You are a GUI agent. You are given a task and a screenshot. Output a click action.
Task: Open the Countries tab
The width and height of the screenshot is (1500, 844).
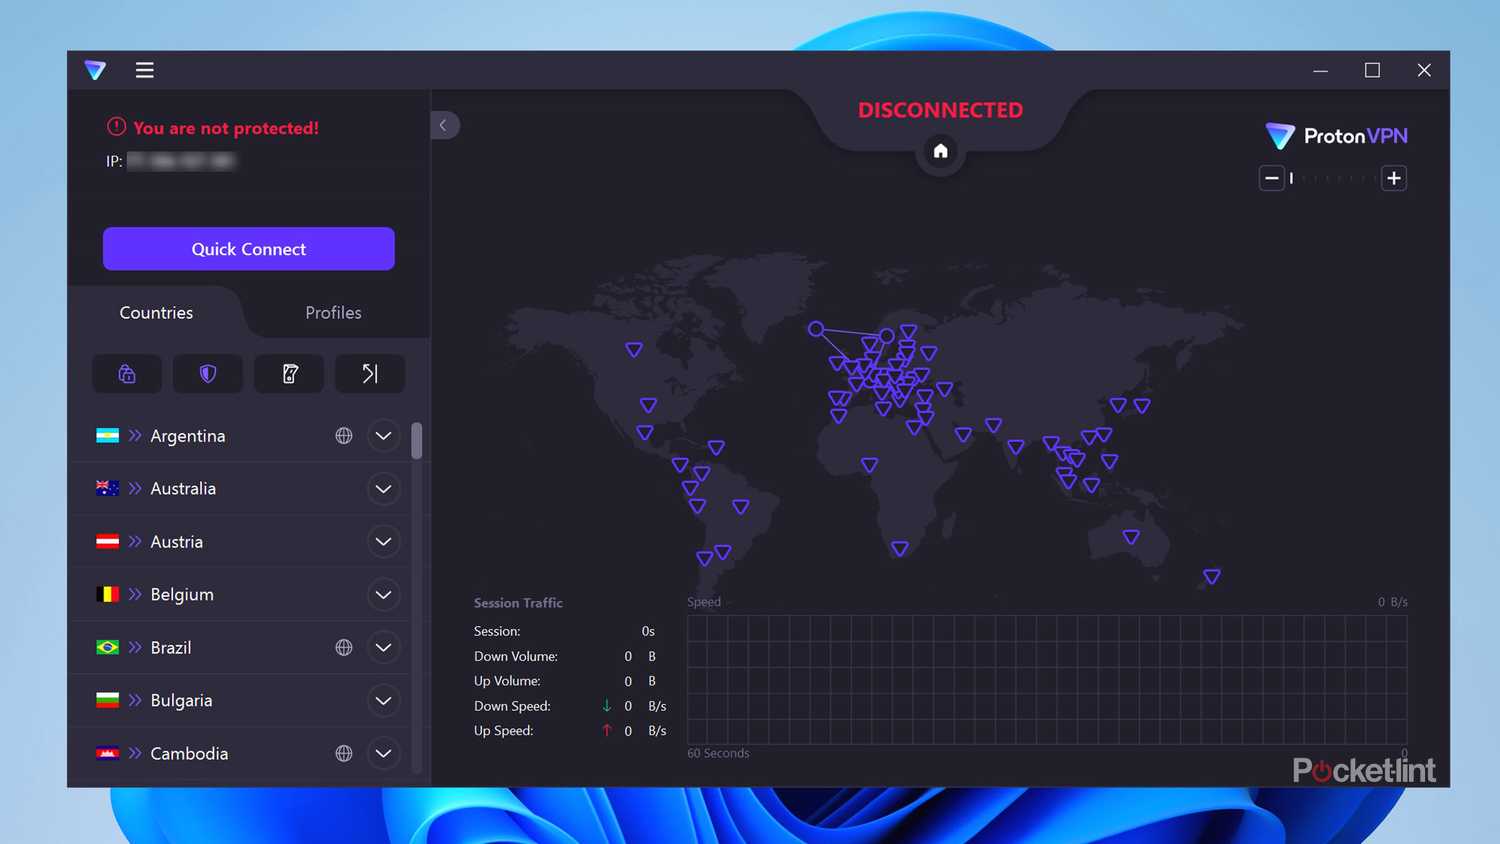[x=156, y=312]
